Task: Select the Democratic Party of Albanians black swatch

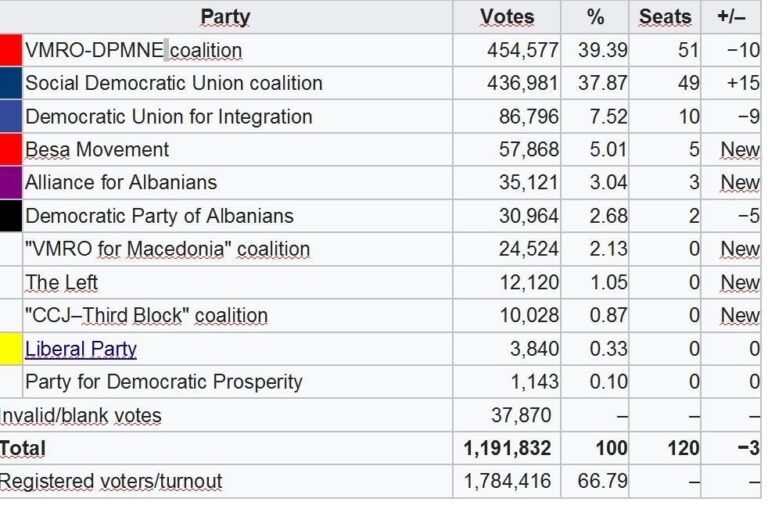Action: click(x=11, y=216)
